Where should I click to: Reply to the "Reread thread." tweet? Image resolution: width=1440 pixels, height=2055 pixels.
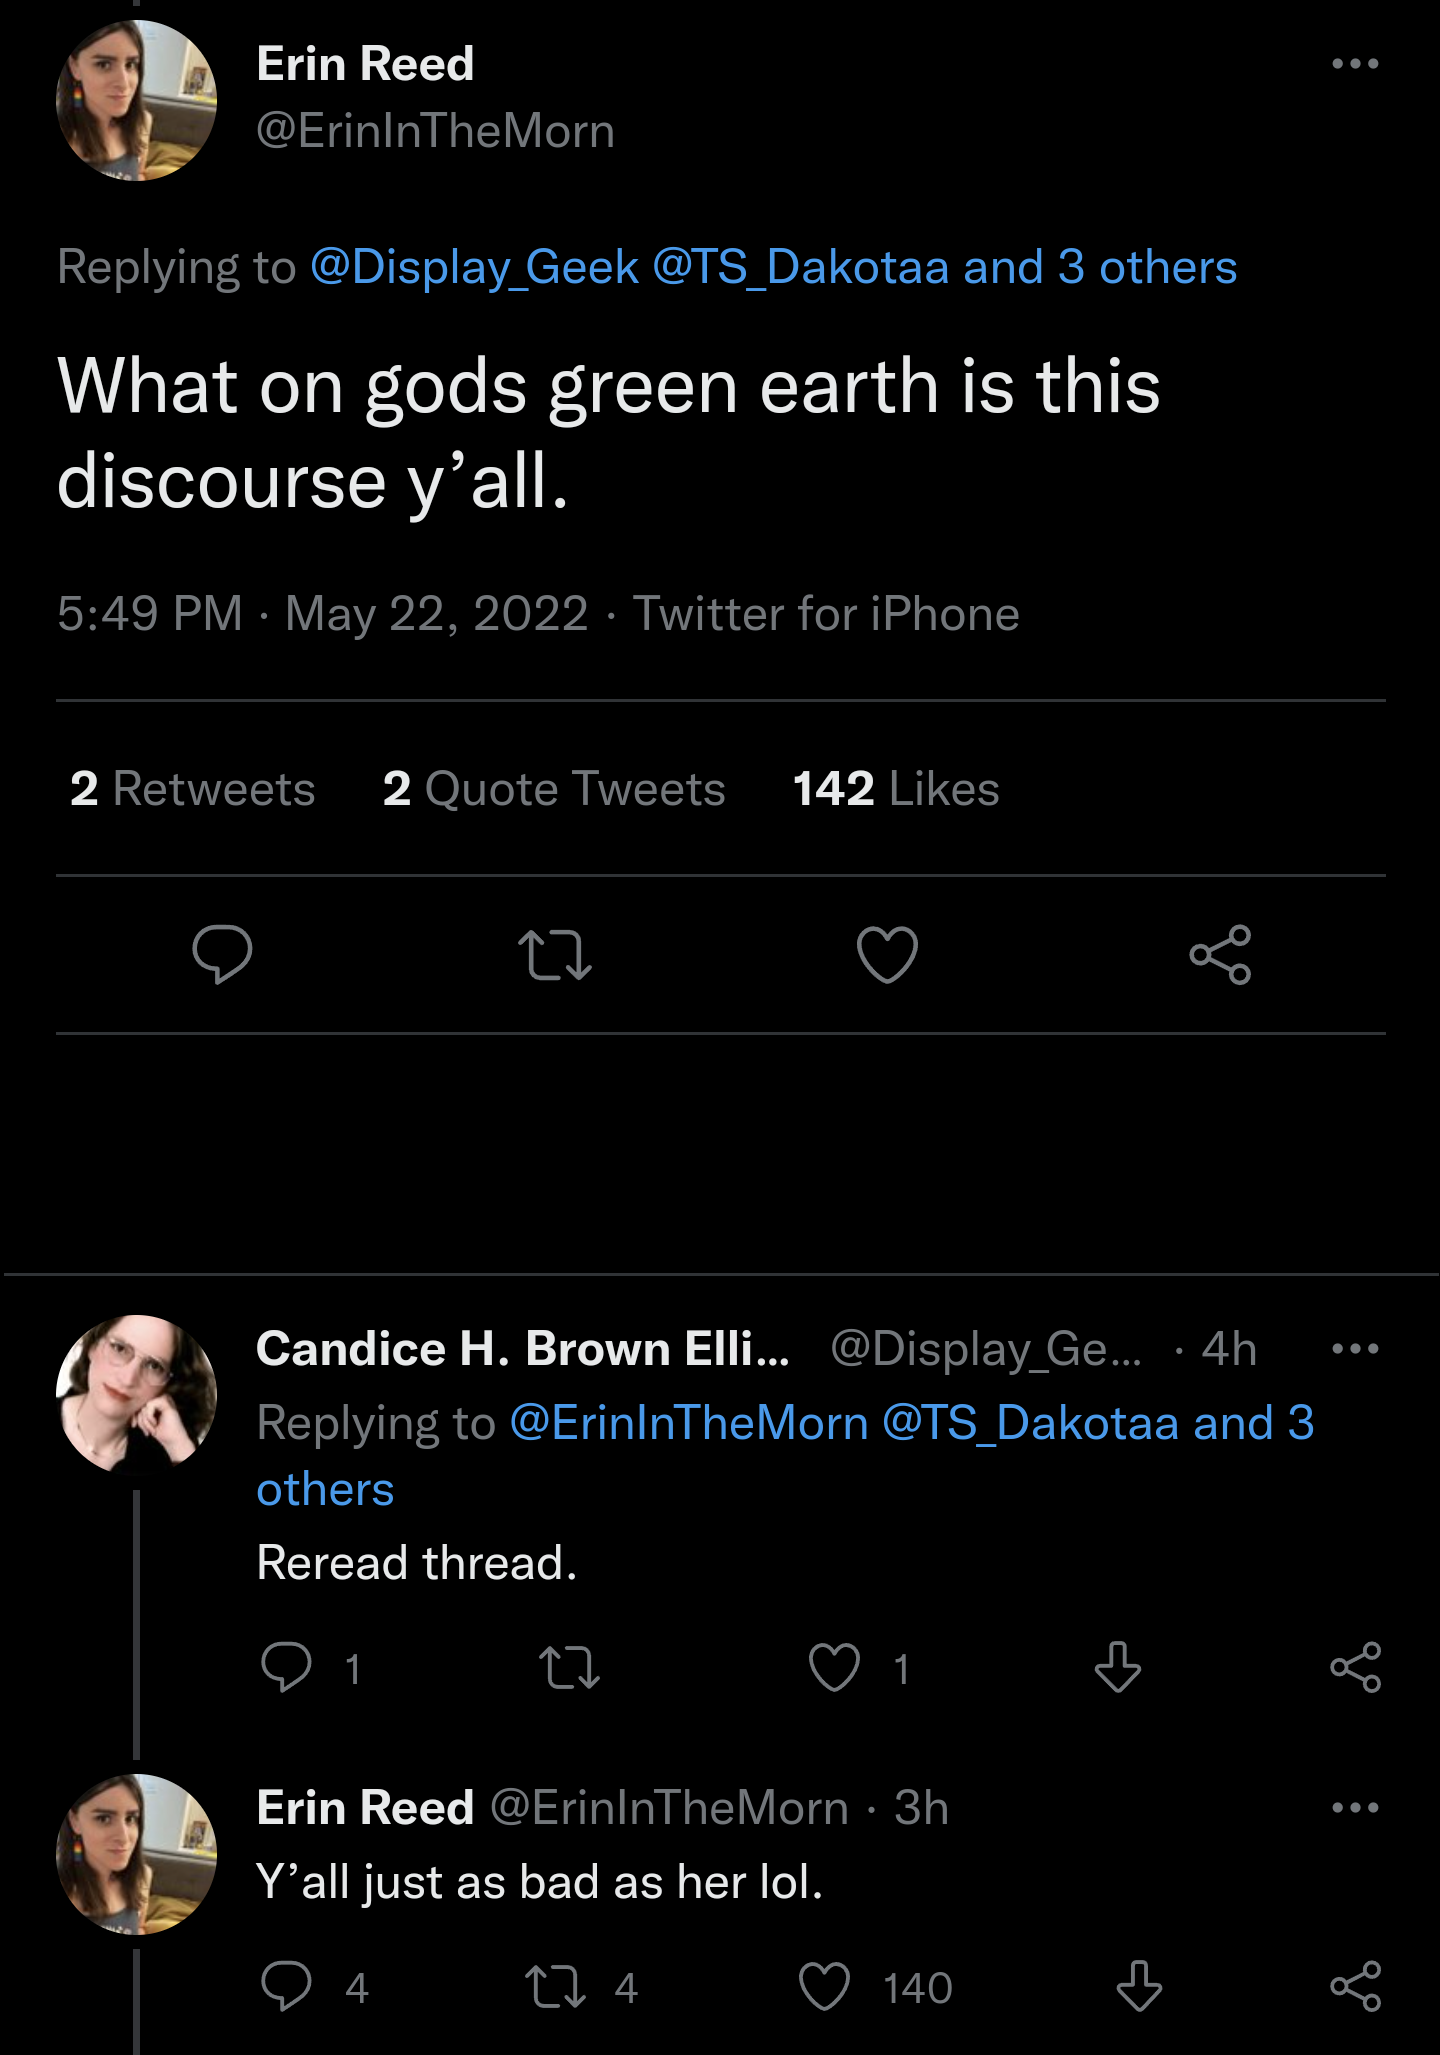[x=287, y=1667]
